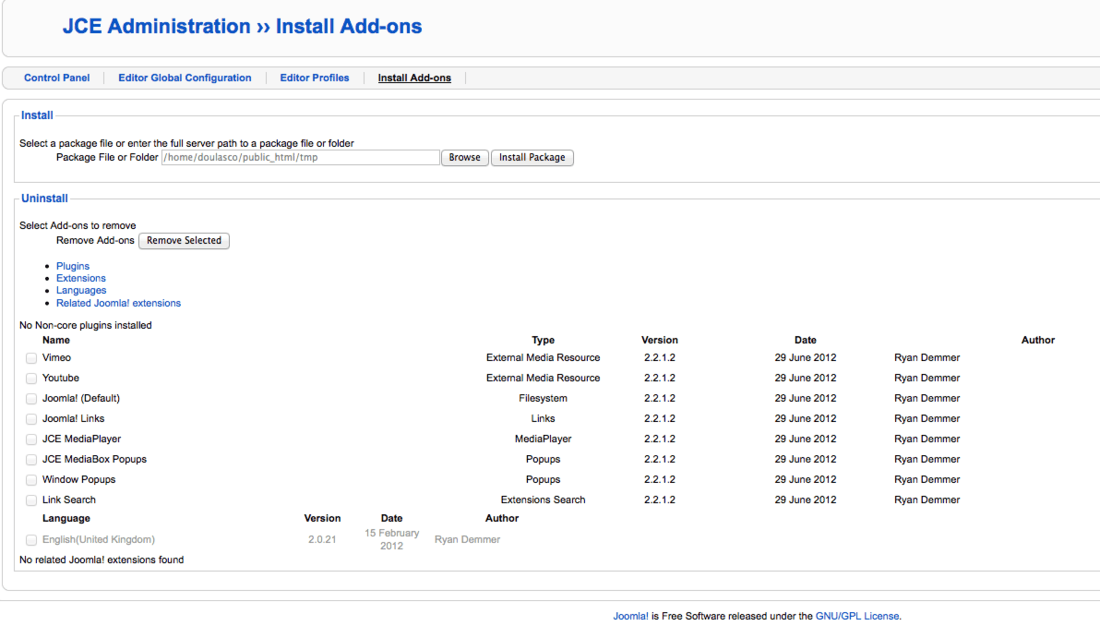The image size is (1100, 626).
Task: Click the JCE MediaPlayer name
Action: [x=81, y=439]
